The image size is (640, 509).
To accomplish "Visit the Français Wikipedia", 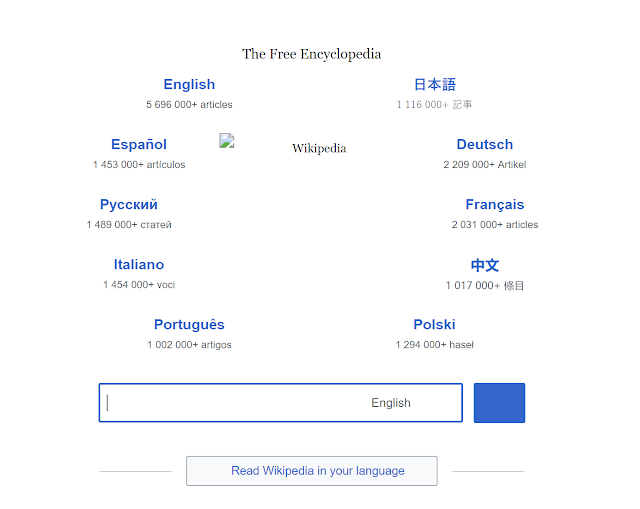I will [495, 204].
